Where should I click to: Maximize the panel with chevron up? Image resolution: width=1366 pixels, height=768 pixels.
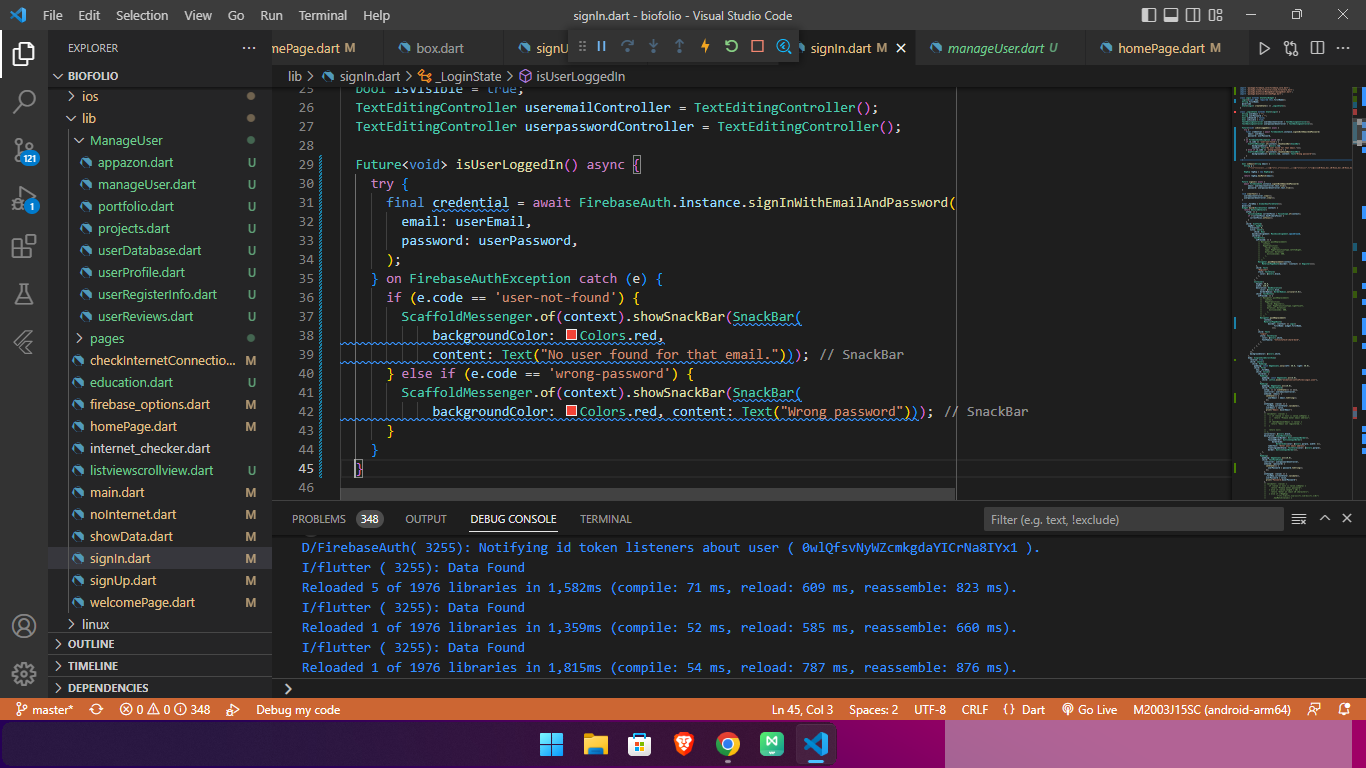[x=1325, y=519]
